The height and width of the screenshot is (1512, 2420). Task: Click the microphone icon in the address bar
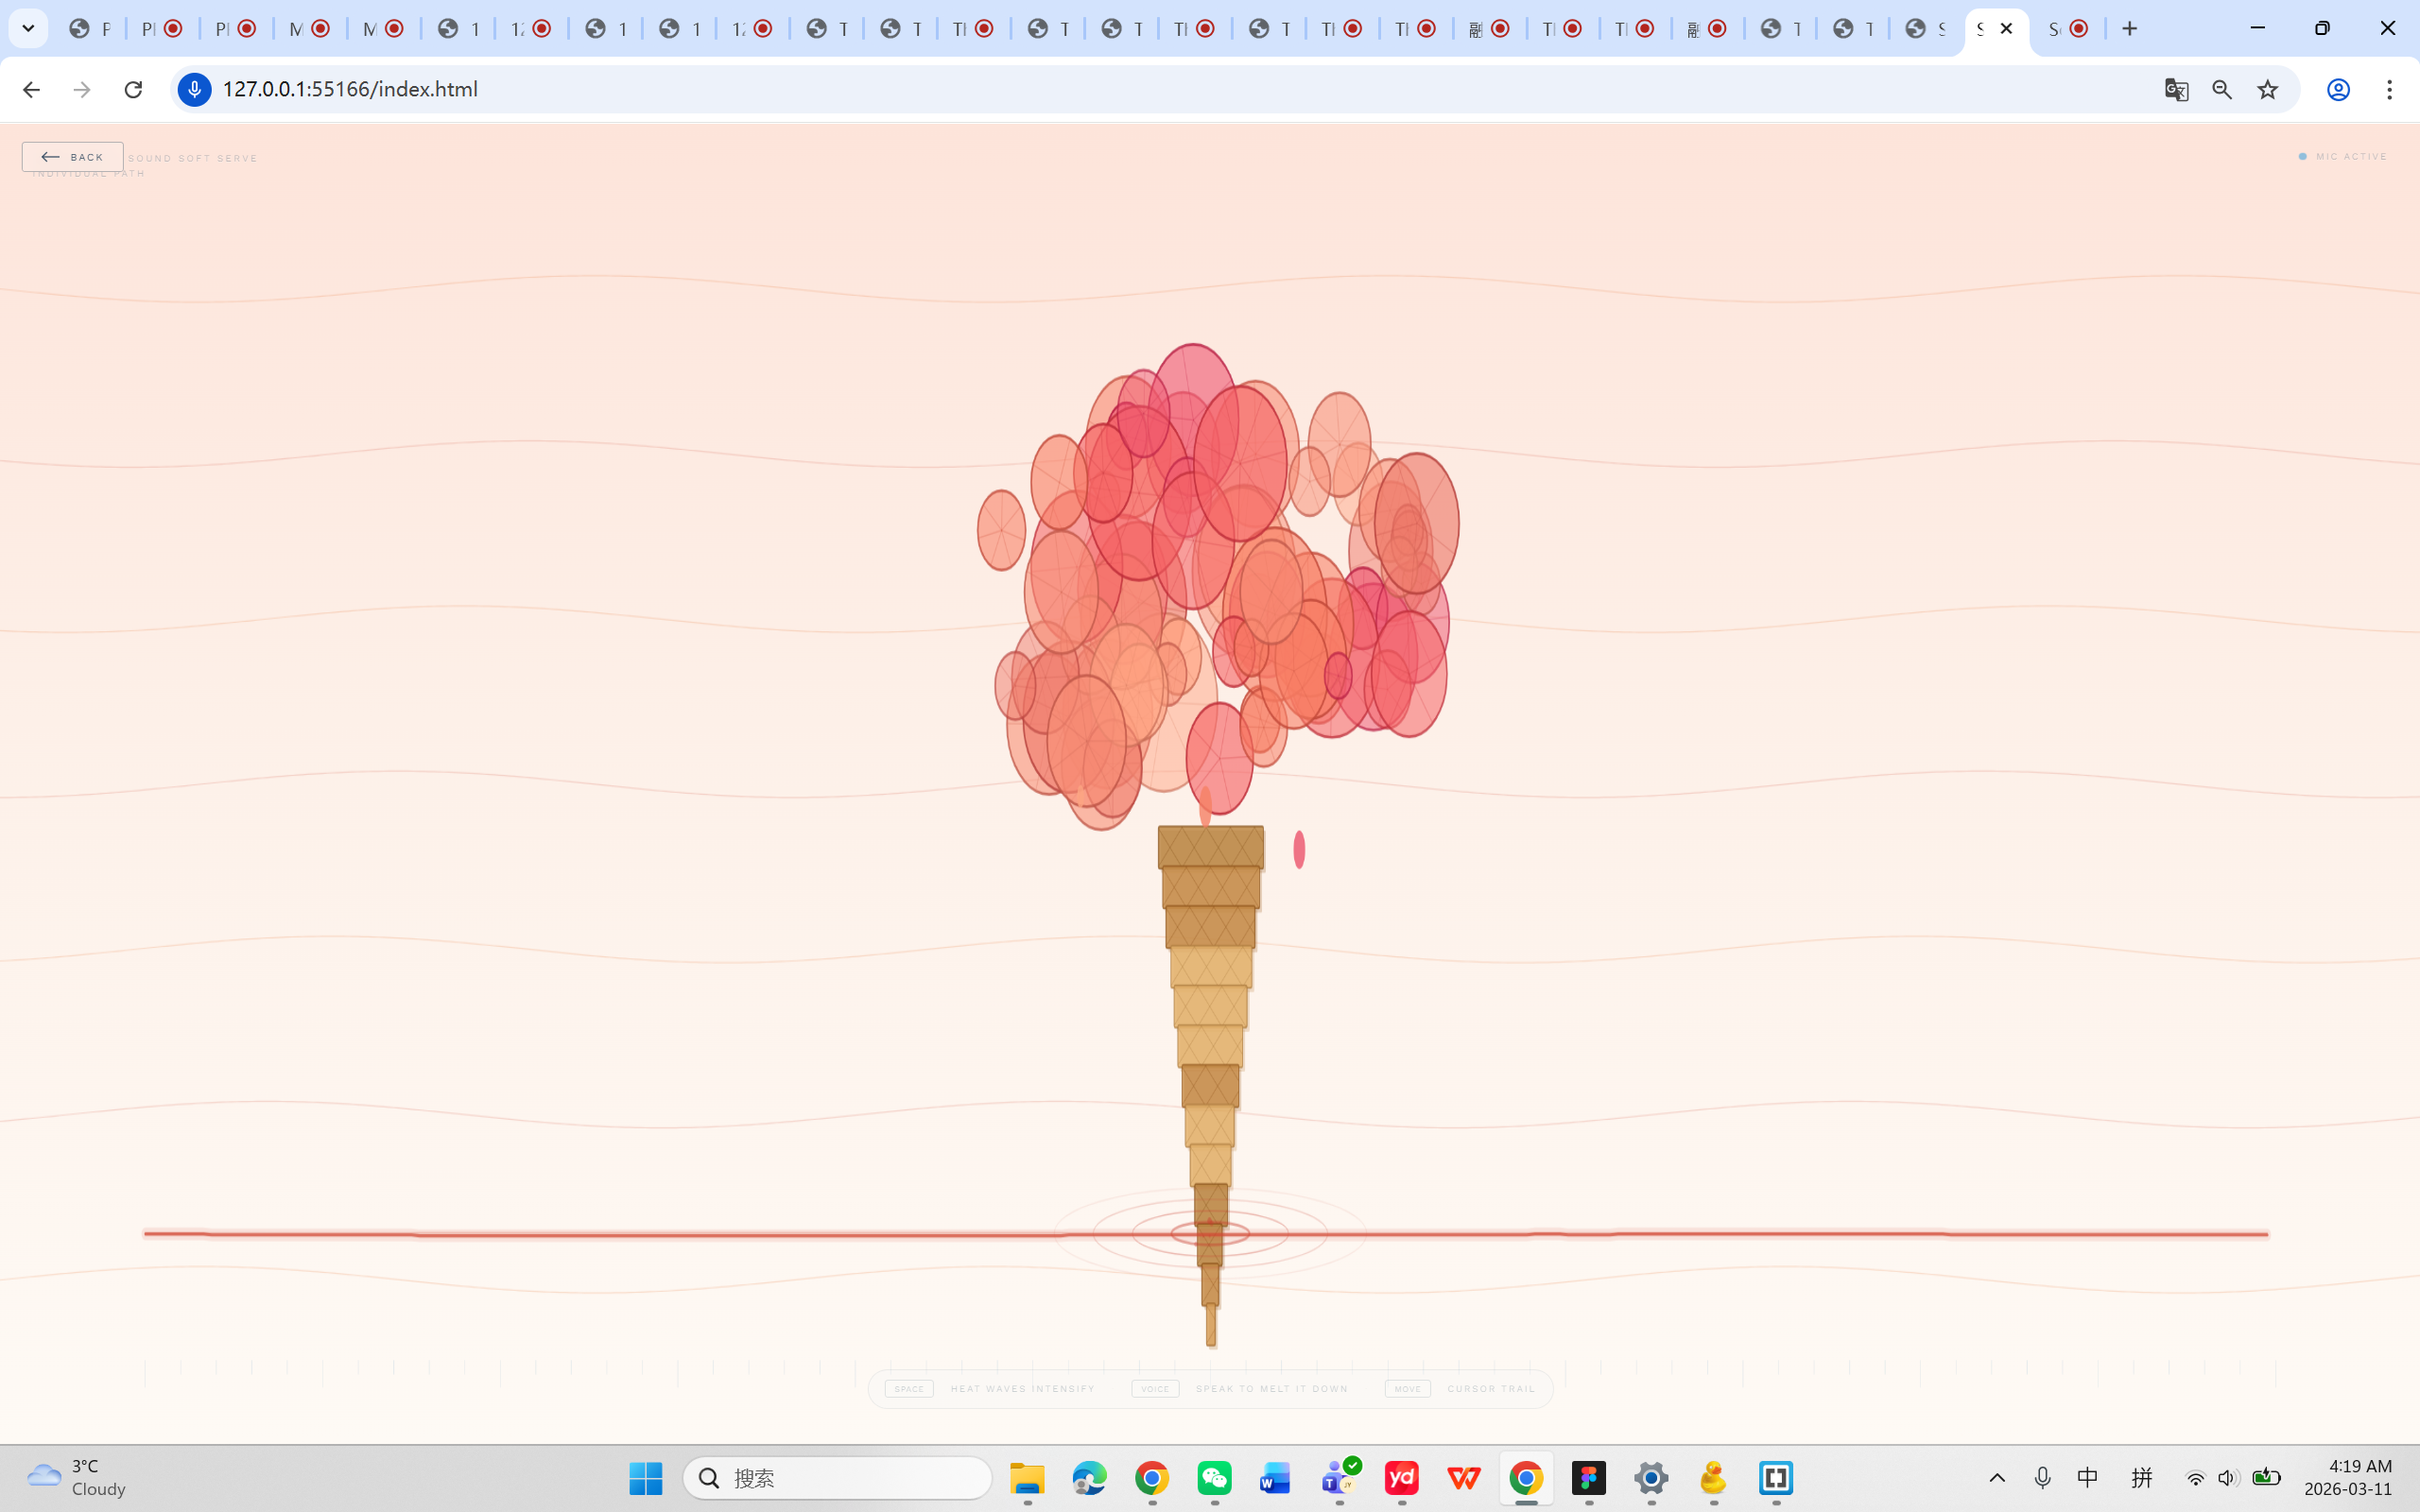194,89
